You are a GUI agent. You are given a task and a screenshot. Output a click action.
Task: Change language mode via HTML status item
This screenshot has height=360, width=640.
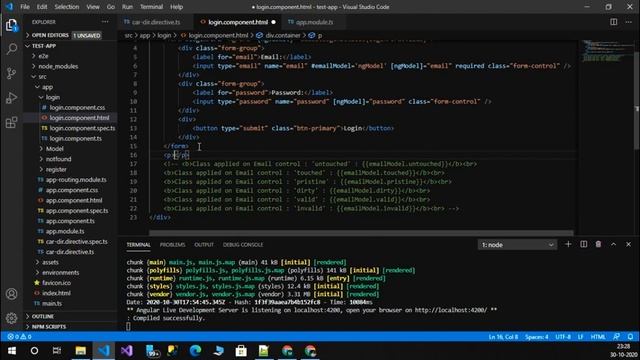(598, 337)
